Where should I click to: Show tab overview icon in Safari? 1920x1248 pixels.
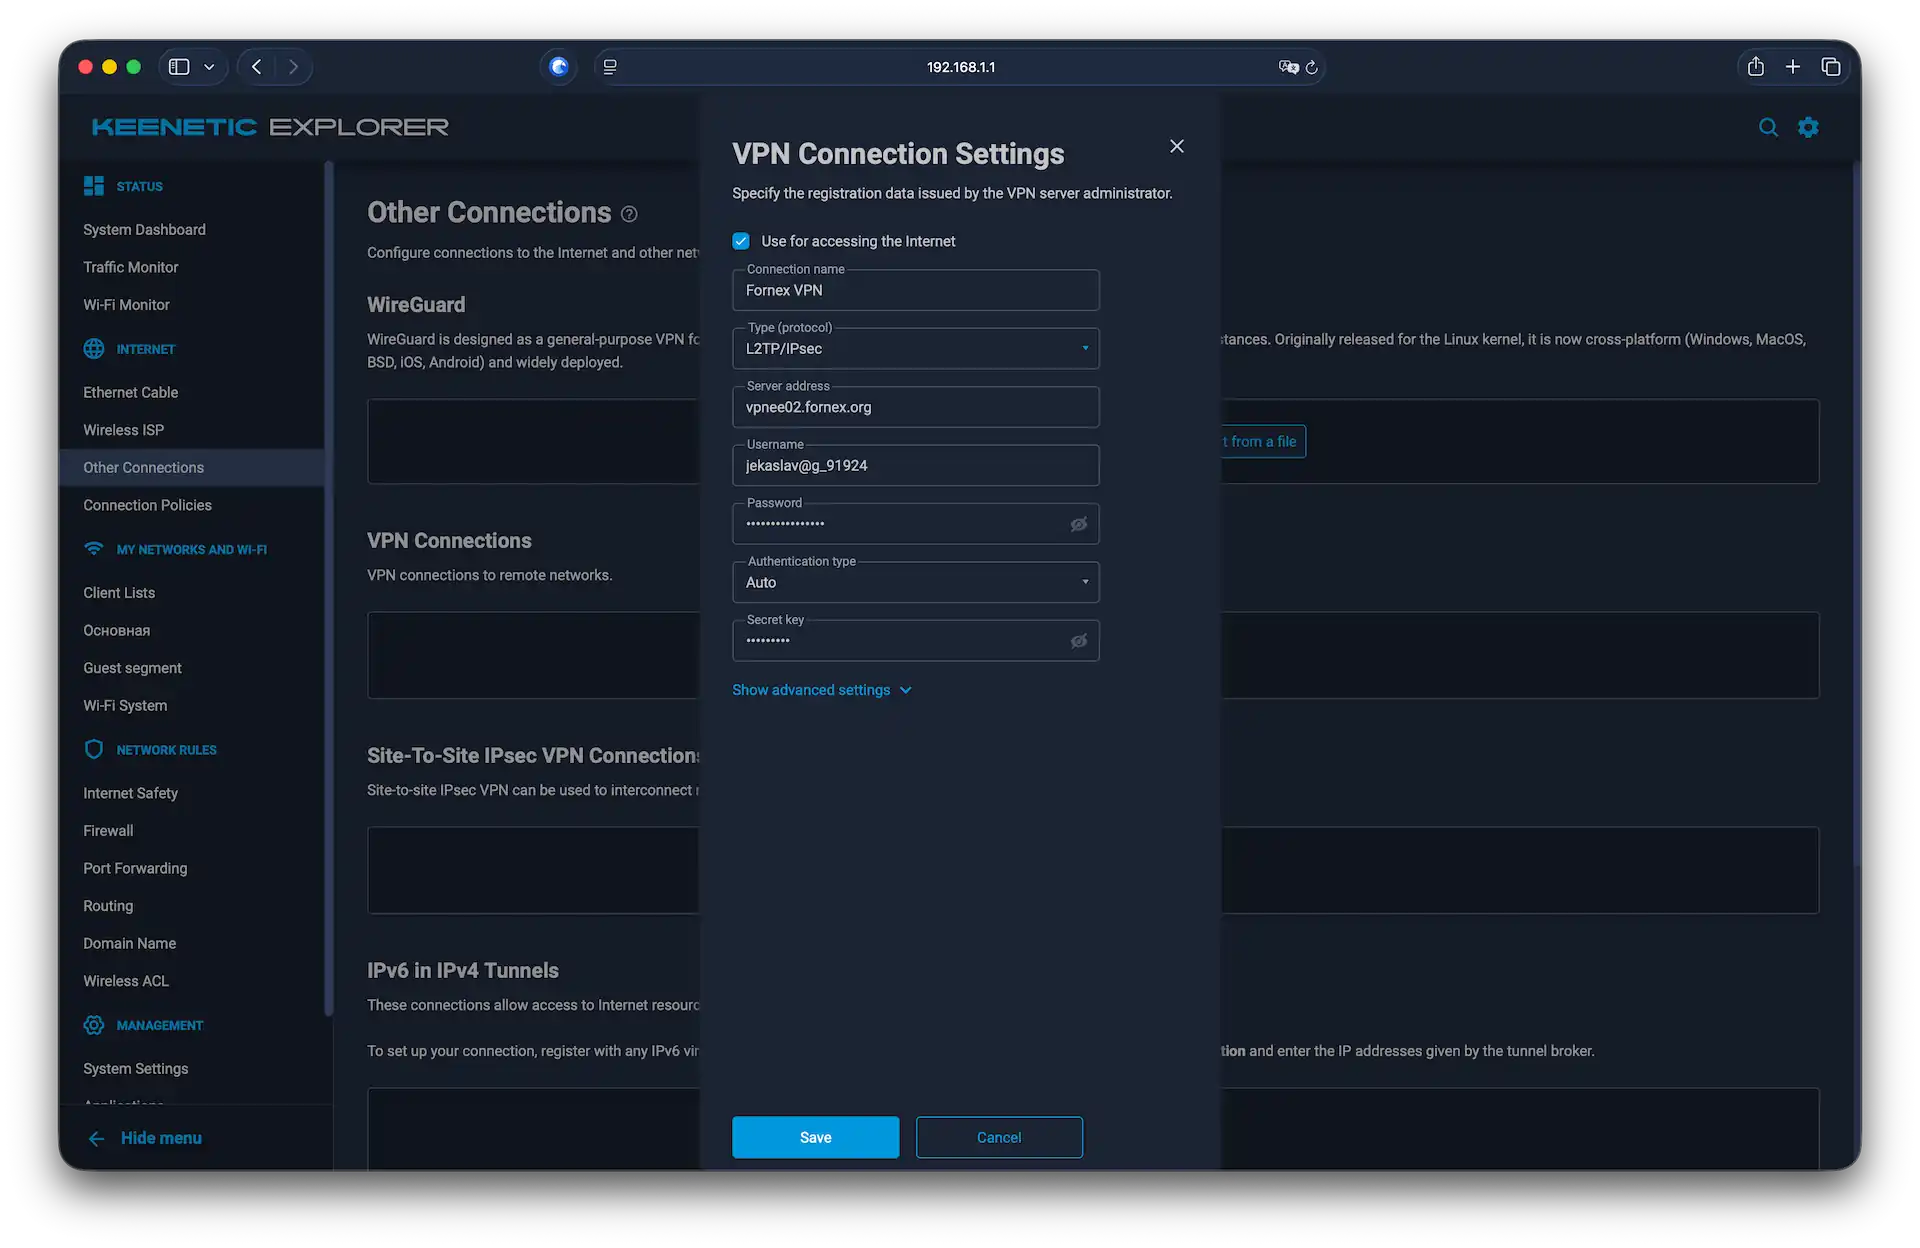click(1831, 67)
